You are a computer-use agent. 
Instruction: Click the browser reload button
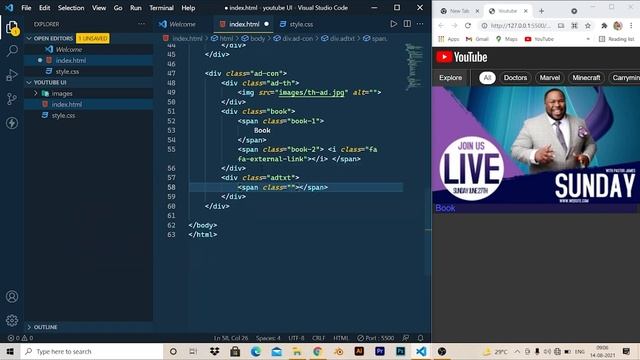click(x=468, y=26)
